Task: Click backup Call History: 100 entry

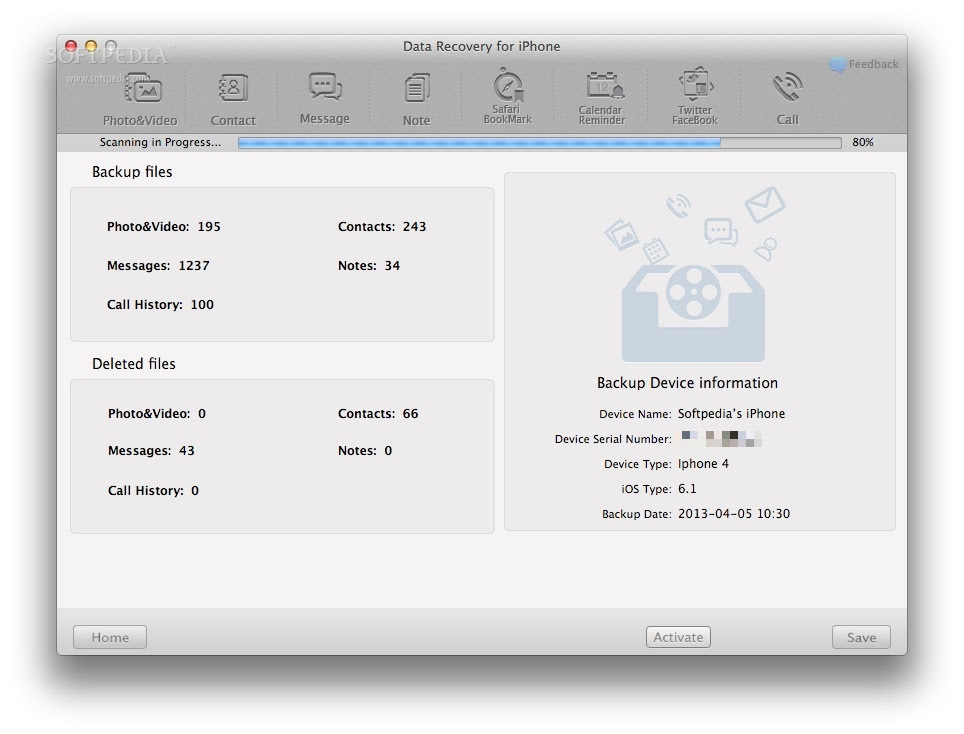Action: [x=160, y=304]
